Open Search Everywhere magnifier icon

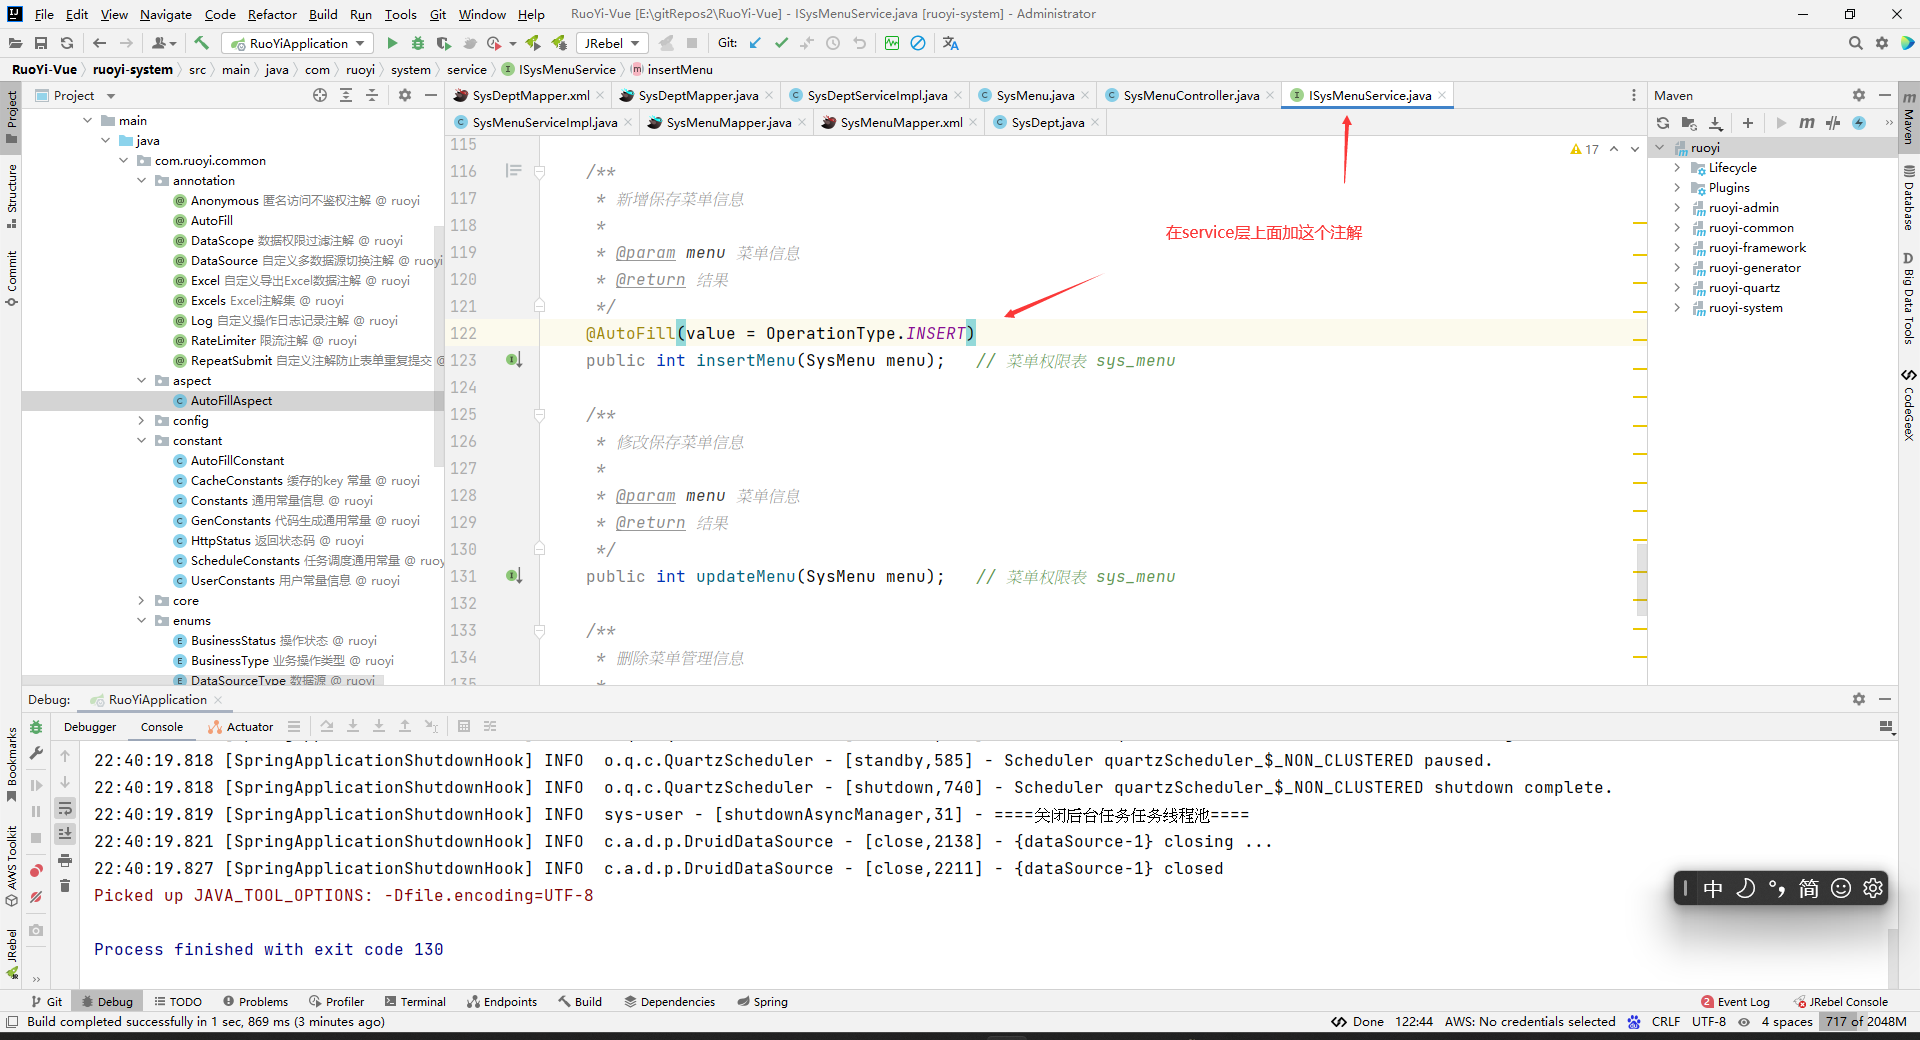(x=1855, y=43)
